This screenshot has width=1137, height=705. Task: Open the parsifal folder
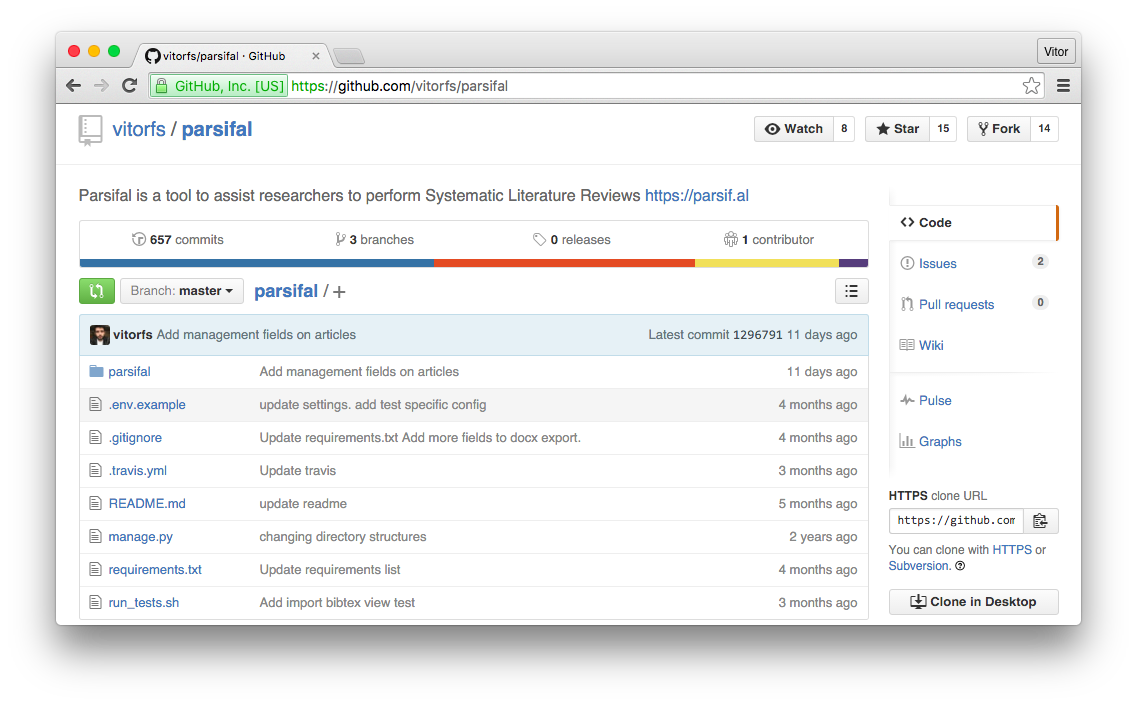click(129, 371)
